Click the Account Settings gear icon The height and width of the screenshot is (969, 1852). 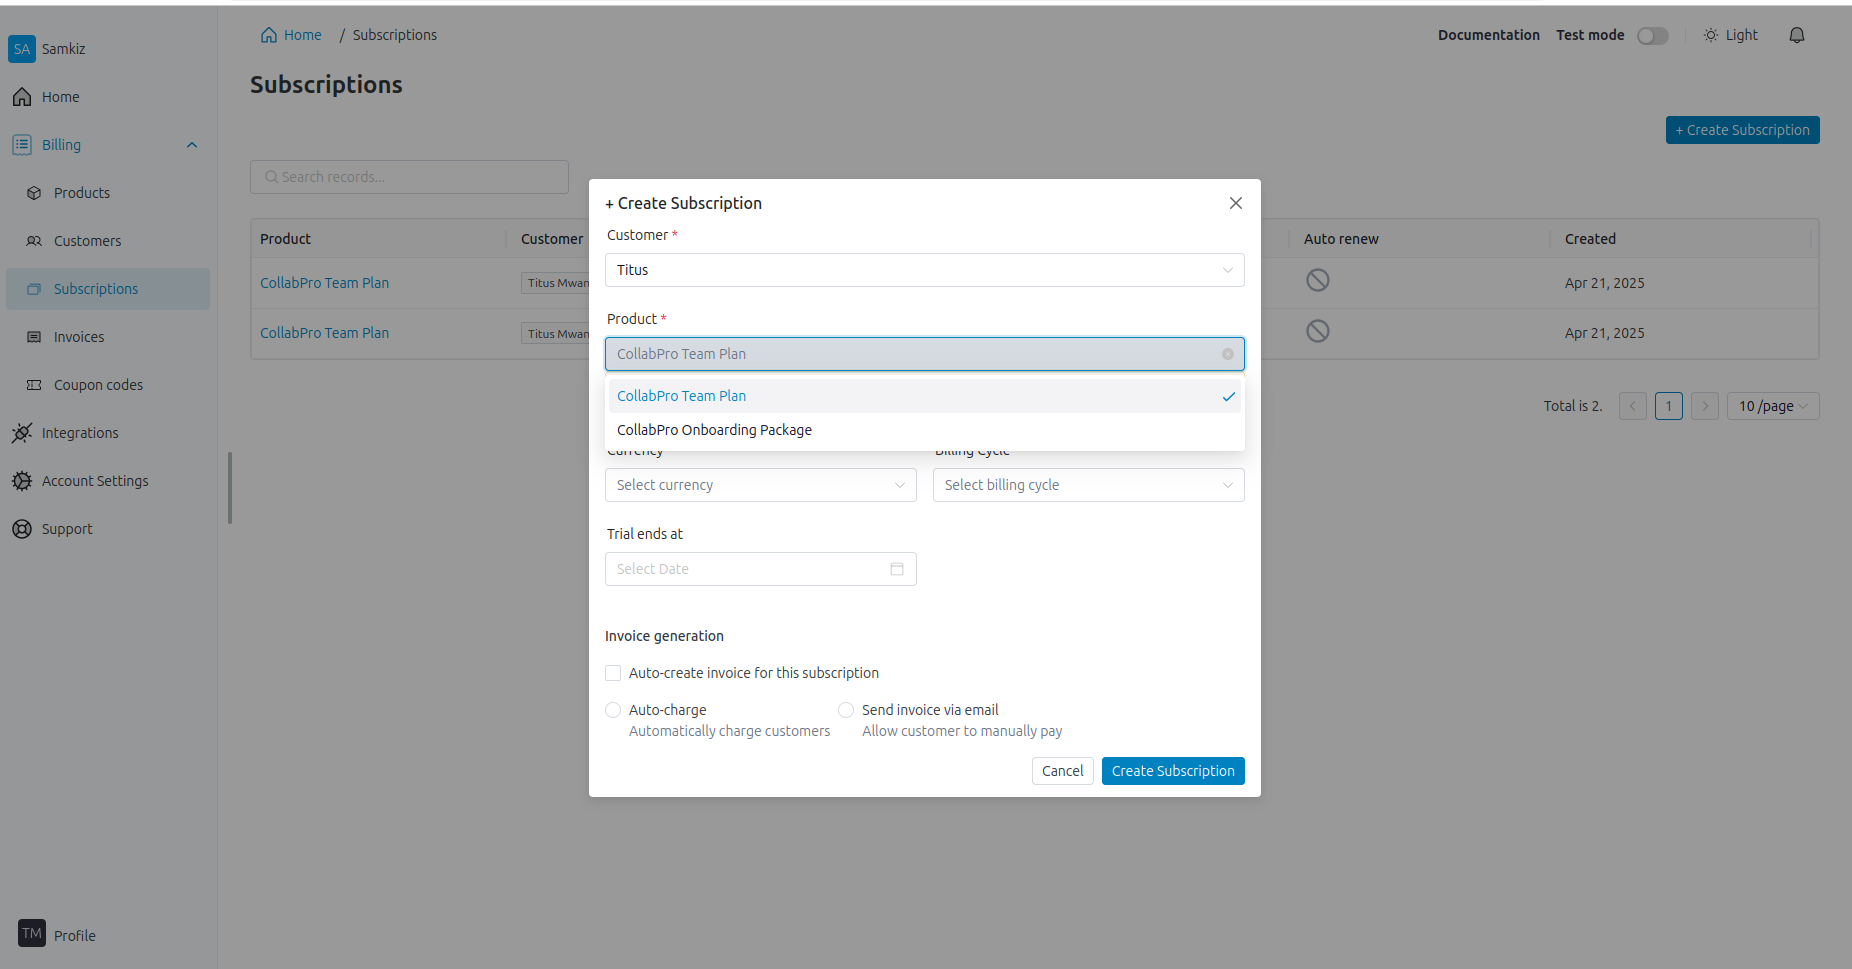coord(22,481)
